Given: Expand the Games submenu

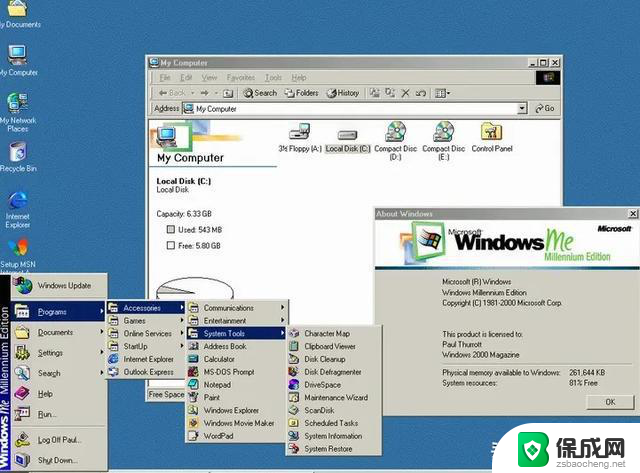Looking at the screenshot, I should point(146,321).
